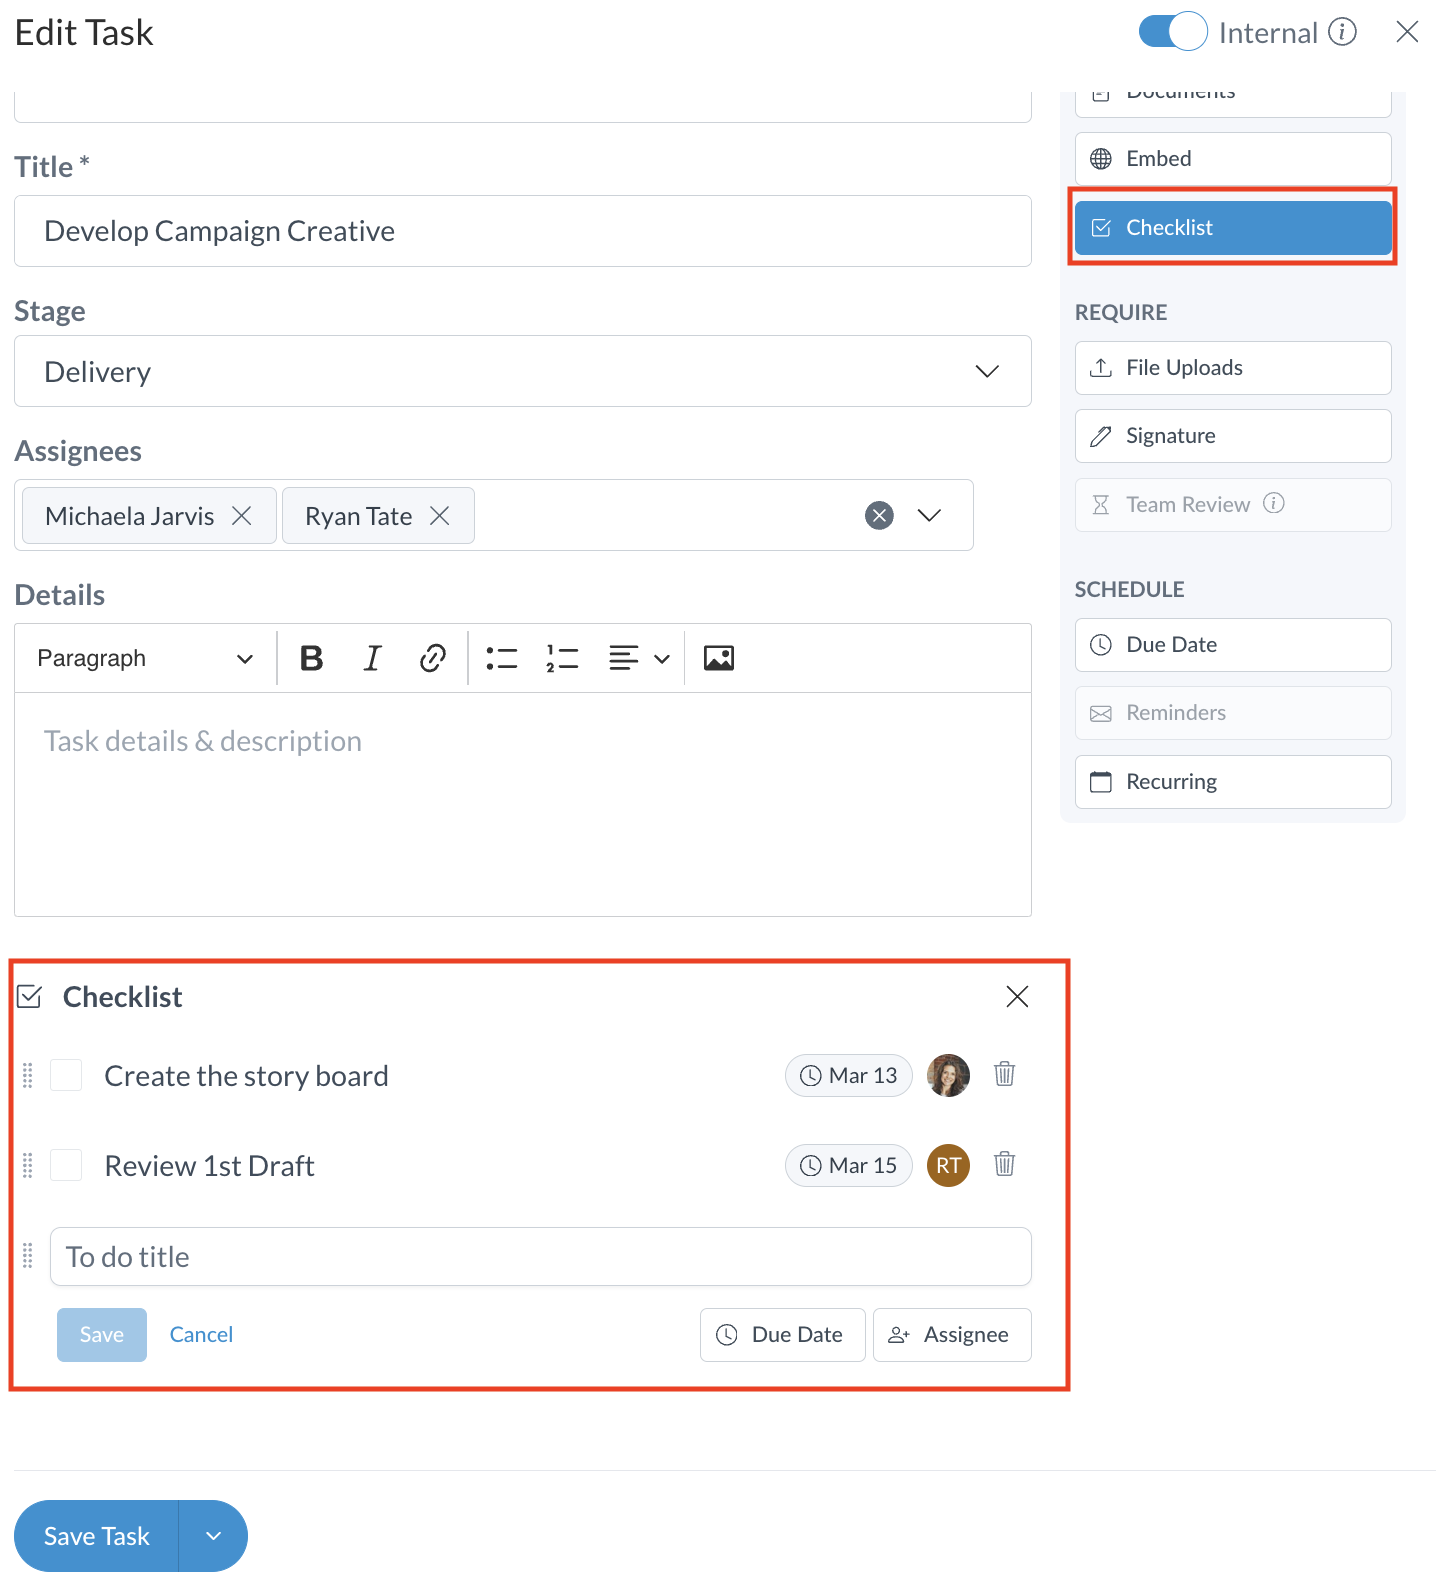Turn off the Internal toggle
Image resolution: width=1436 pixels, height=1588 pixels.
point(1172,32)
